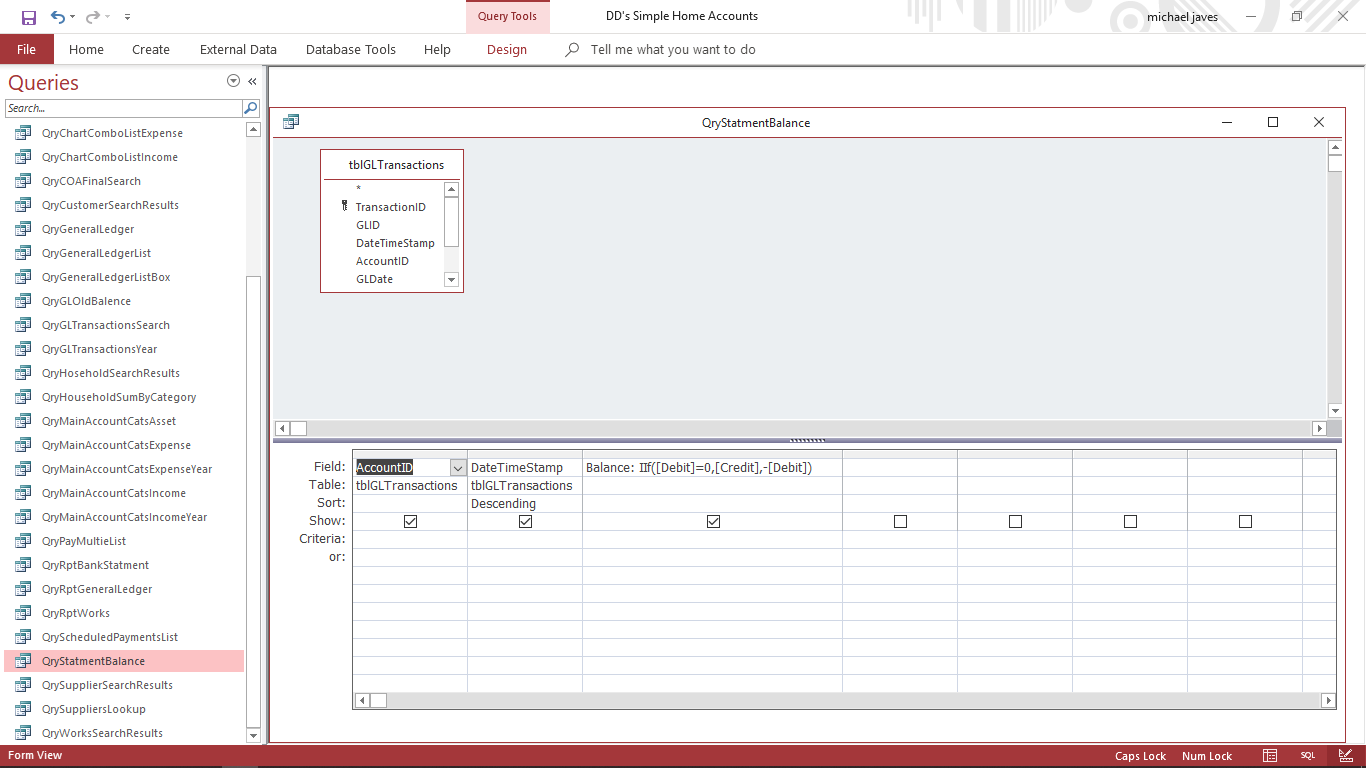Select QryPayMultieList in the Queries list
Screen dimensions: 1366x768
coord(124,541)
